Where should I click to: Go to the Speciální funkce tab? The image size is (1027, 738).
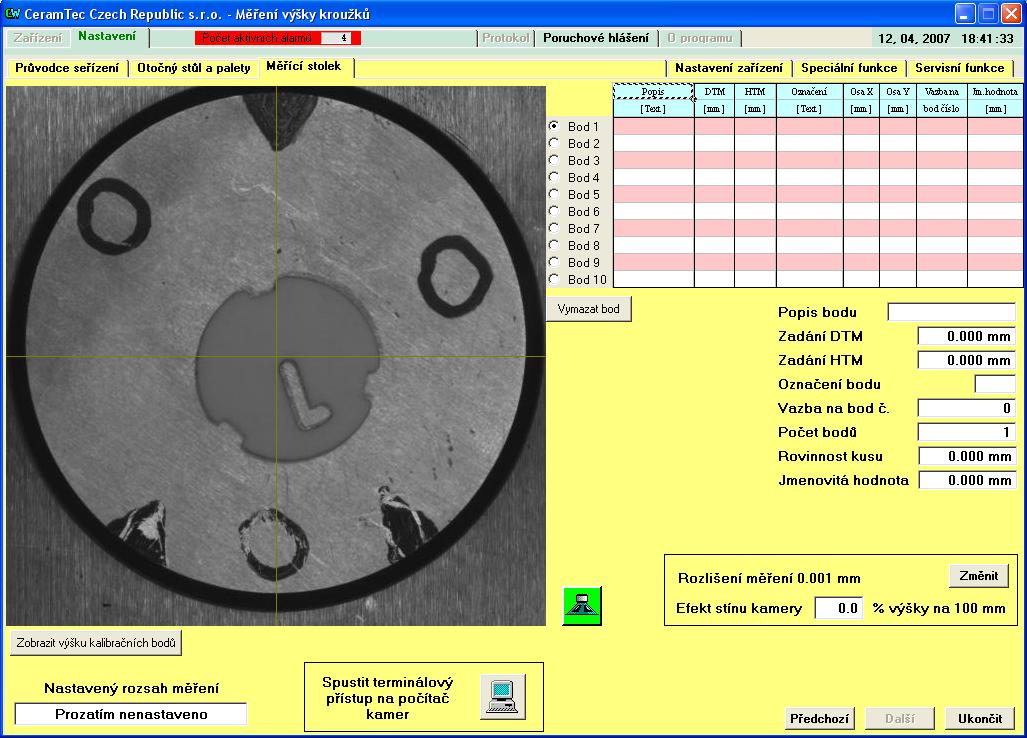pyautogui.click(x=849, y=68)
